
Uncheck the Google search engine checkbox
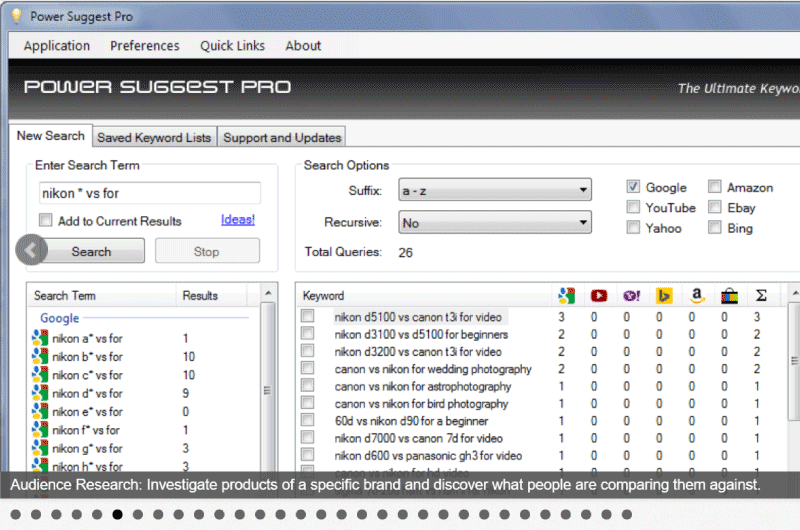pyautogui.click(x=633, y=187)
